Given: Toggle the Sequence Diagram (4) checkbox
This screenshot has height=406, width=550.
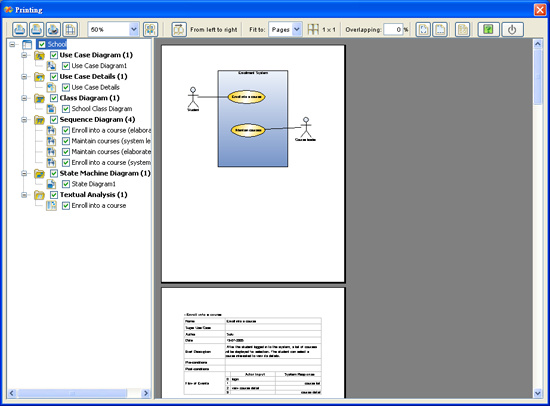Looking at the screenshot, I should point(54,120).
